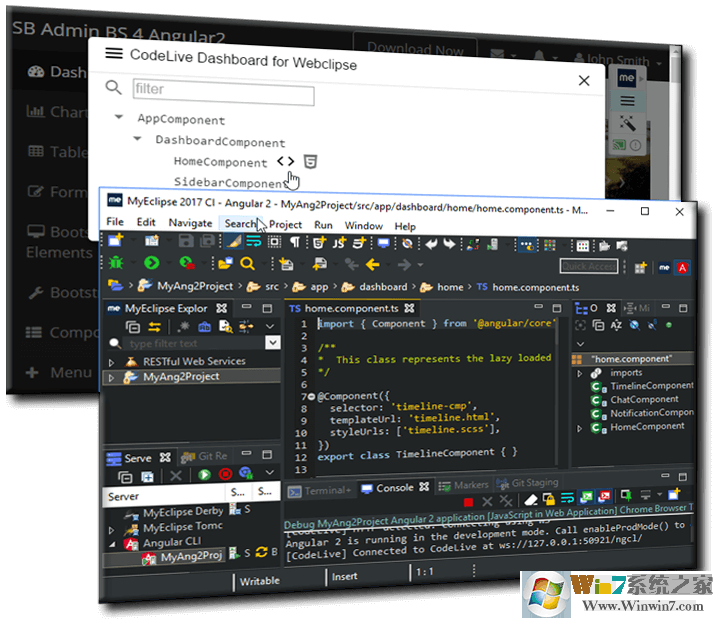The width and height of the screenshot is (720, 620).
Task: Open the Run menu
Action: tap(323, 225)
